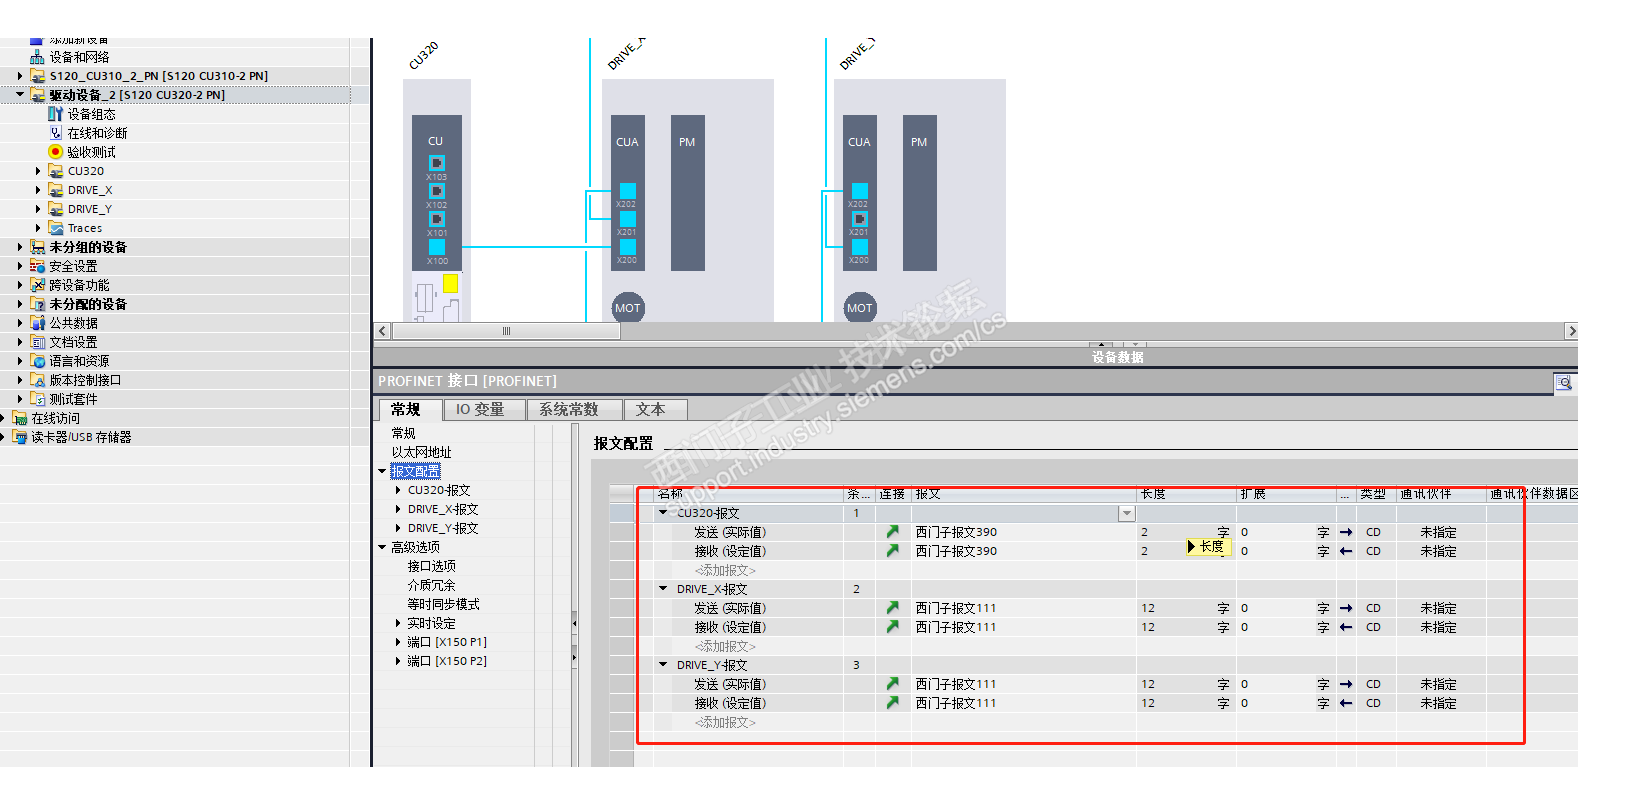Expand the DRIVE_Y folder in project tree
Image resolution: width=1650 pixels, height=795 pixels.
38,209
